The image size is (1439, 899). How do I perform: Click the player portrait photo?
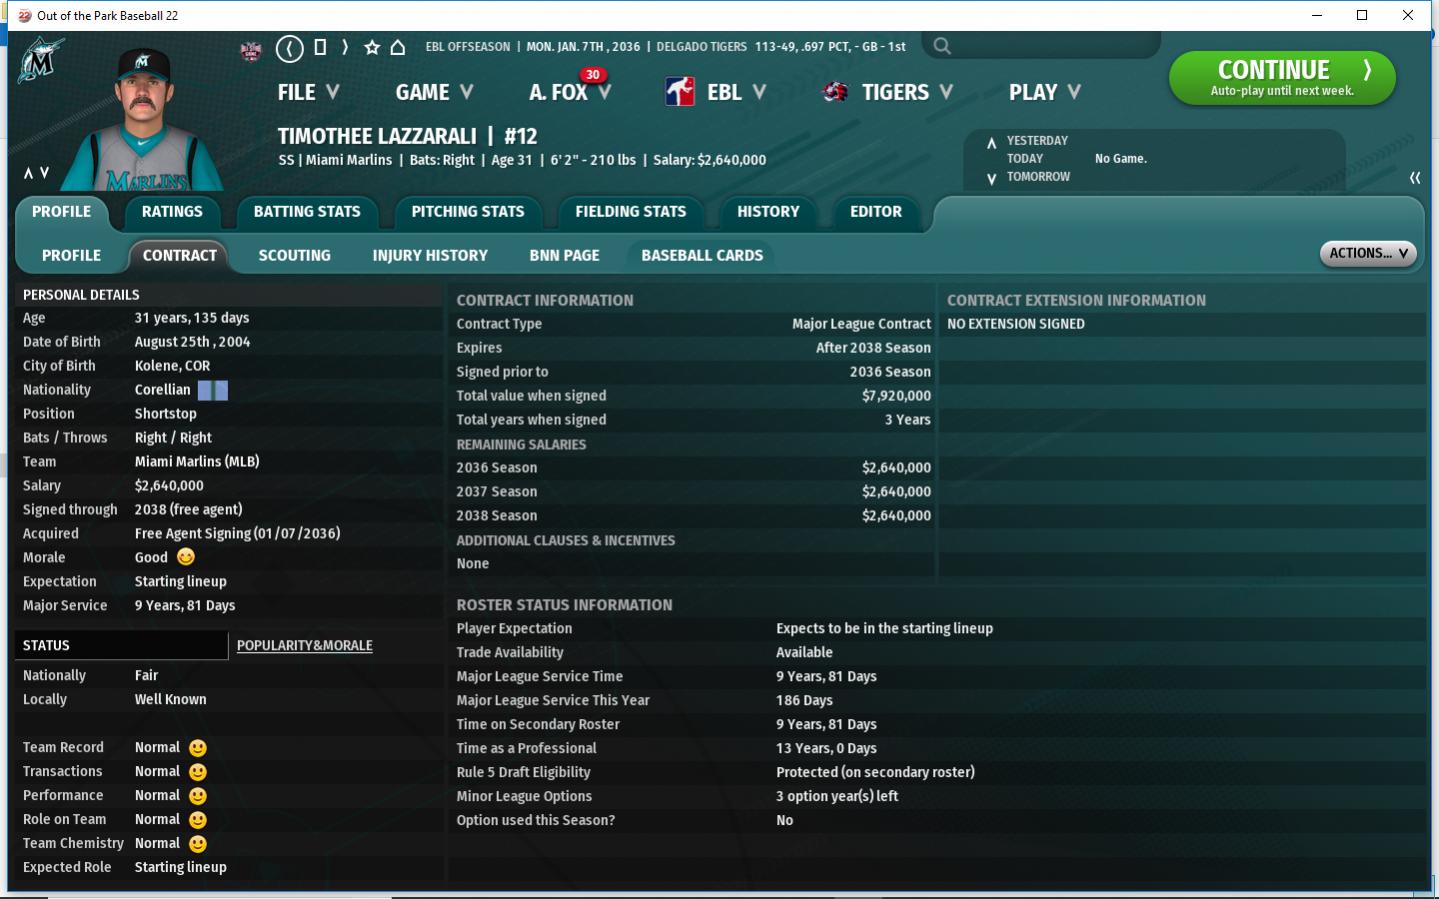[x=143, y=120]
